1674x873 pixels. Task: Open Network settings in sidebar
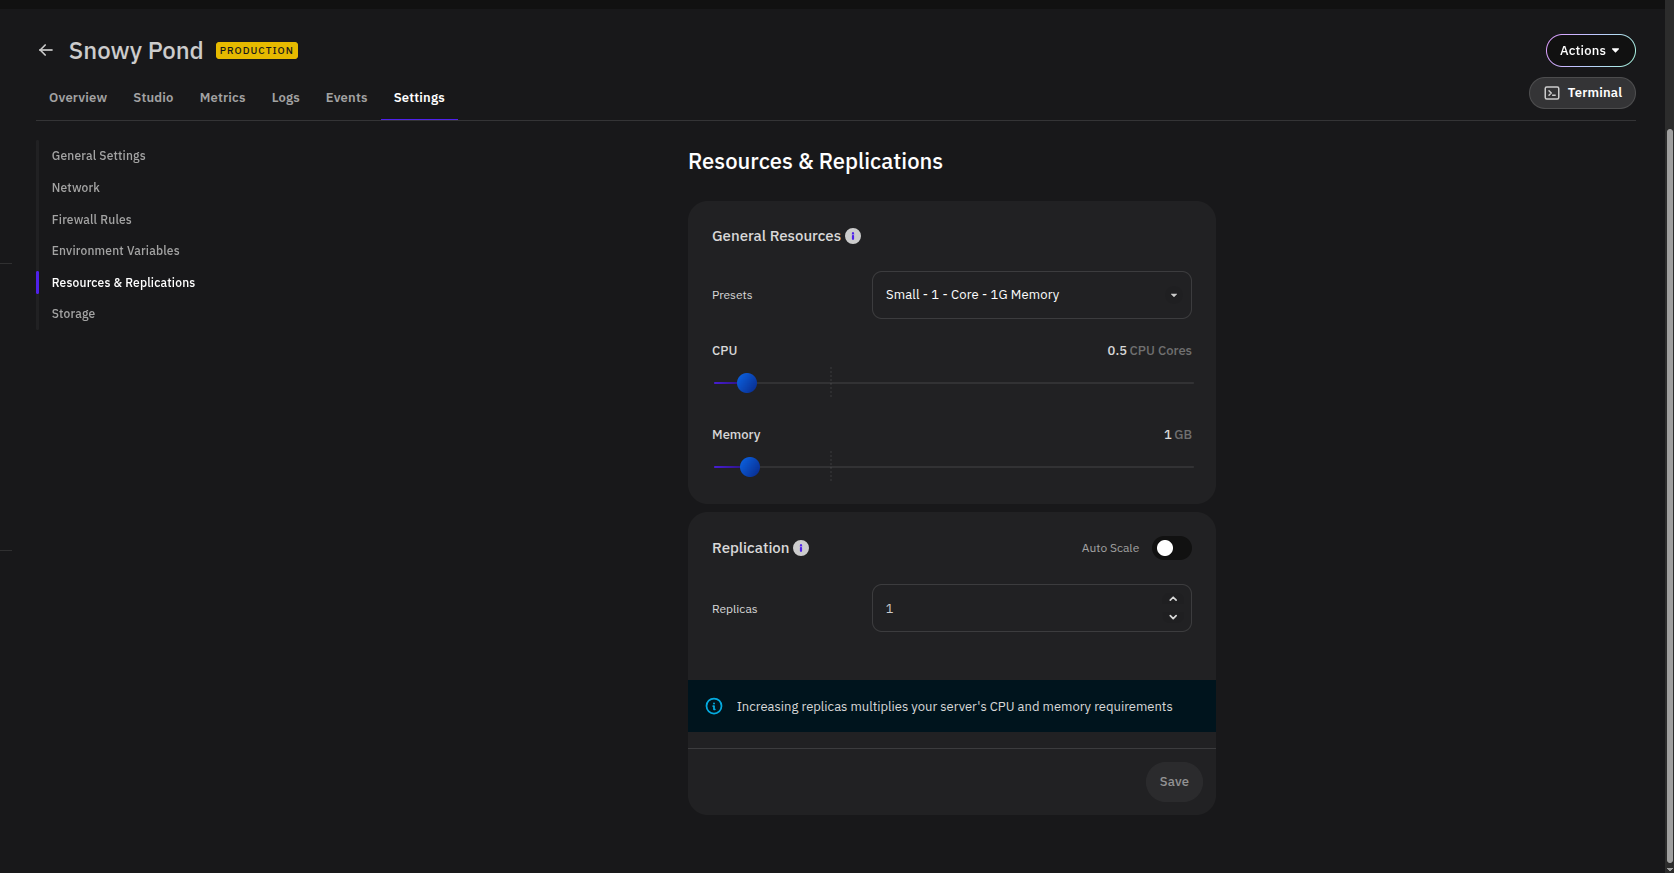(76, 188)
